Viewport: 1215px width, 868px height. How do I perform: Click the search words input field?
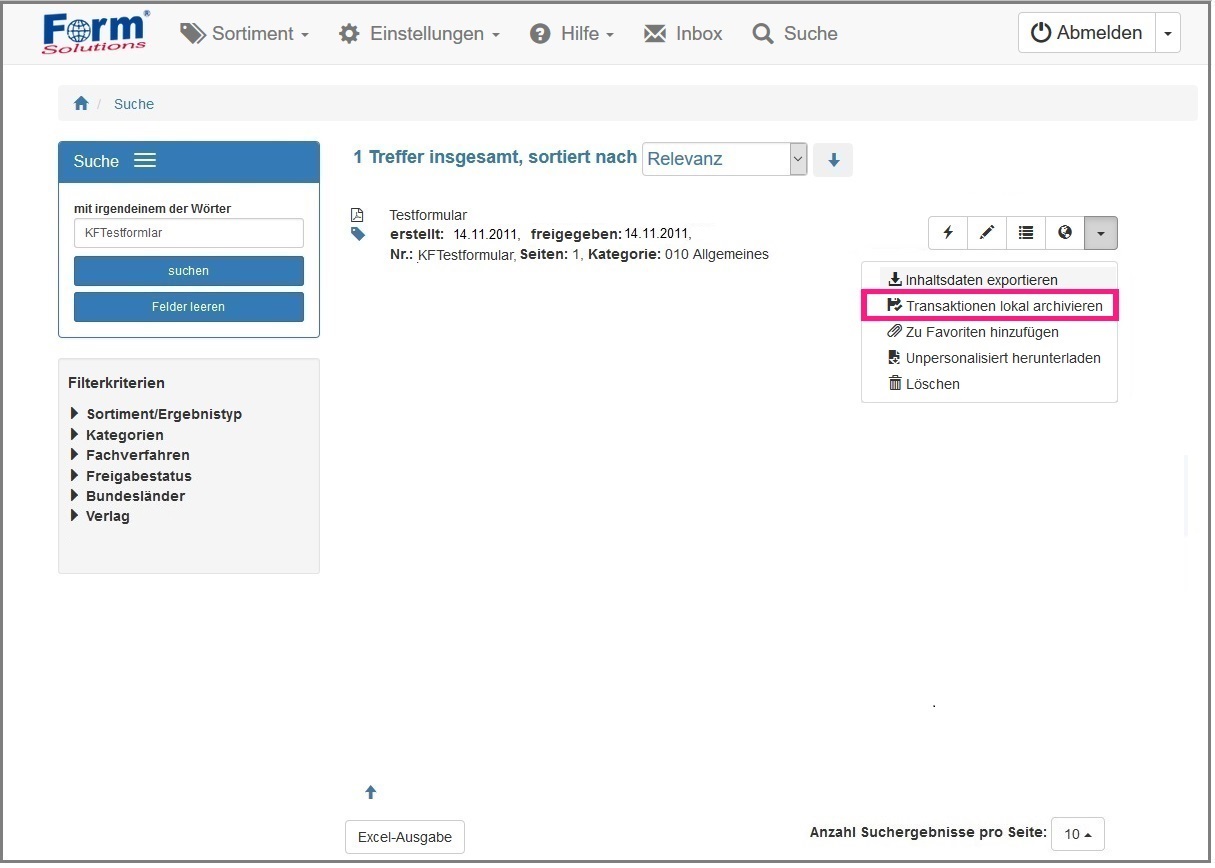pyautogui.click(x=189, y=233)
